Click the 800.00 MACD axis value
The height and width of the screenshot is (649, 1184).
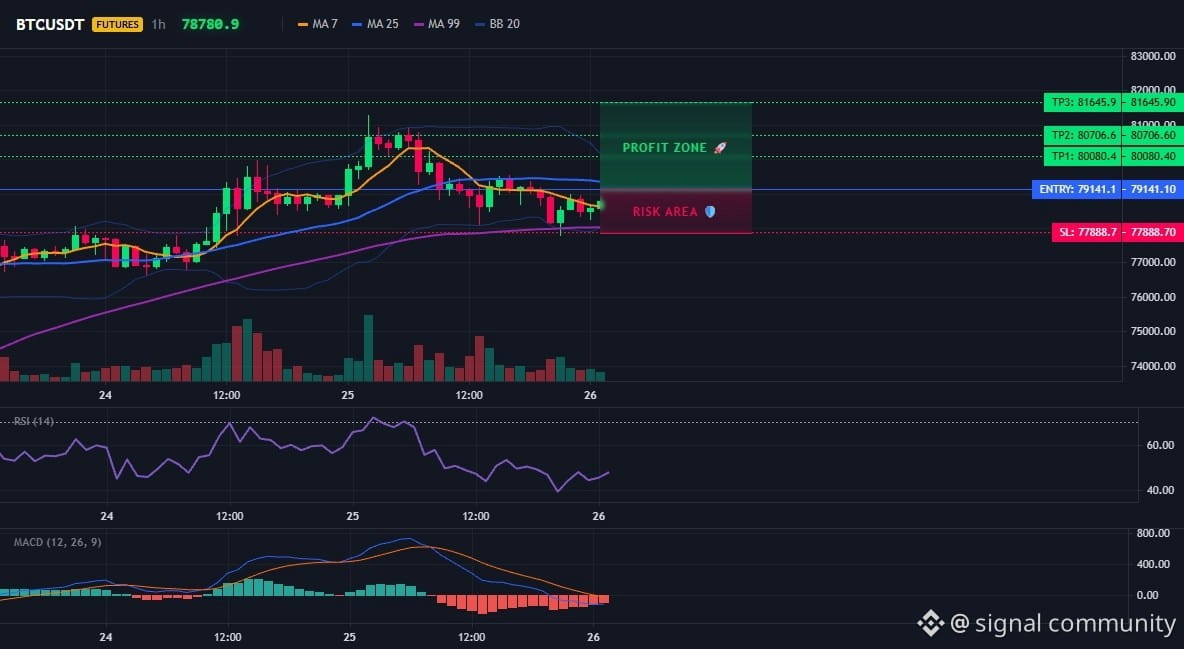pyautogui.click(x=1153, y=533)
